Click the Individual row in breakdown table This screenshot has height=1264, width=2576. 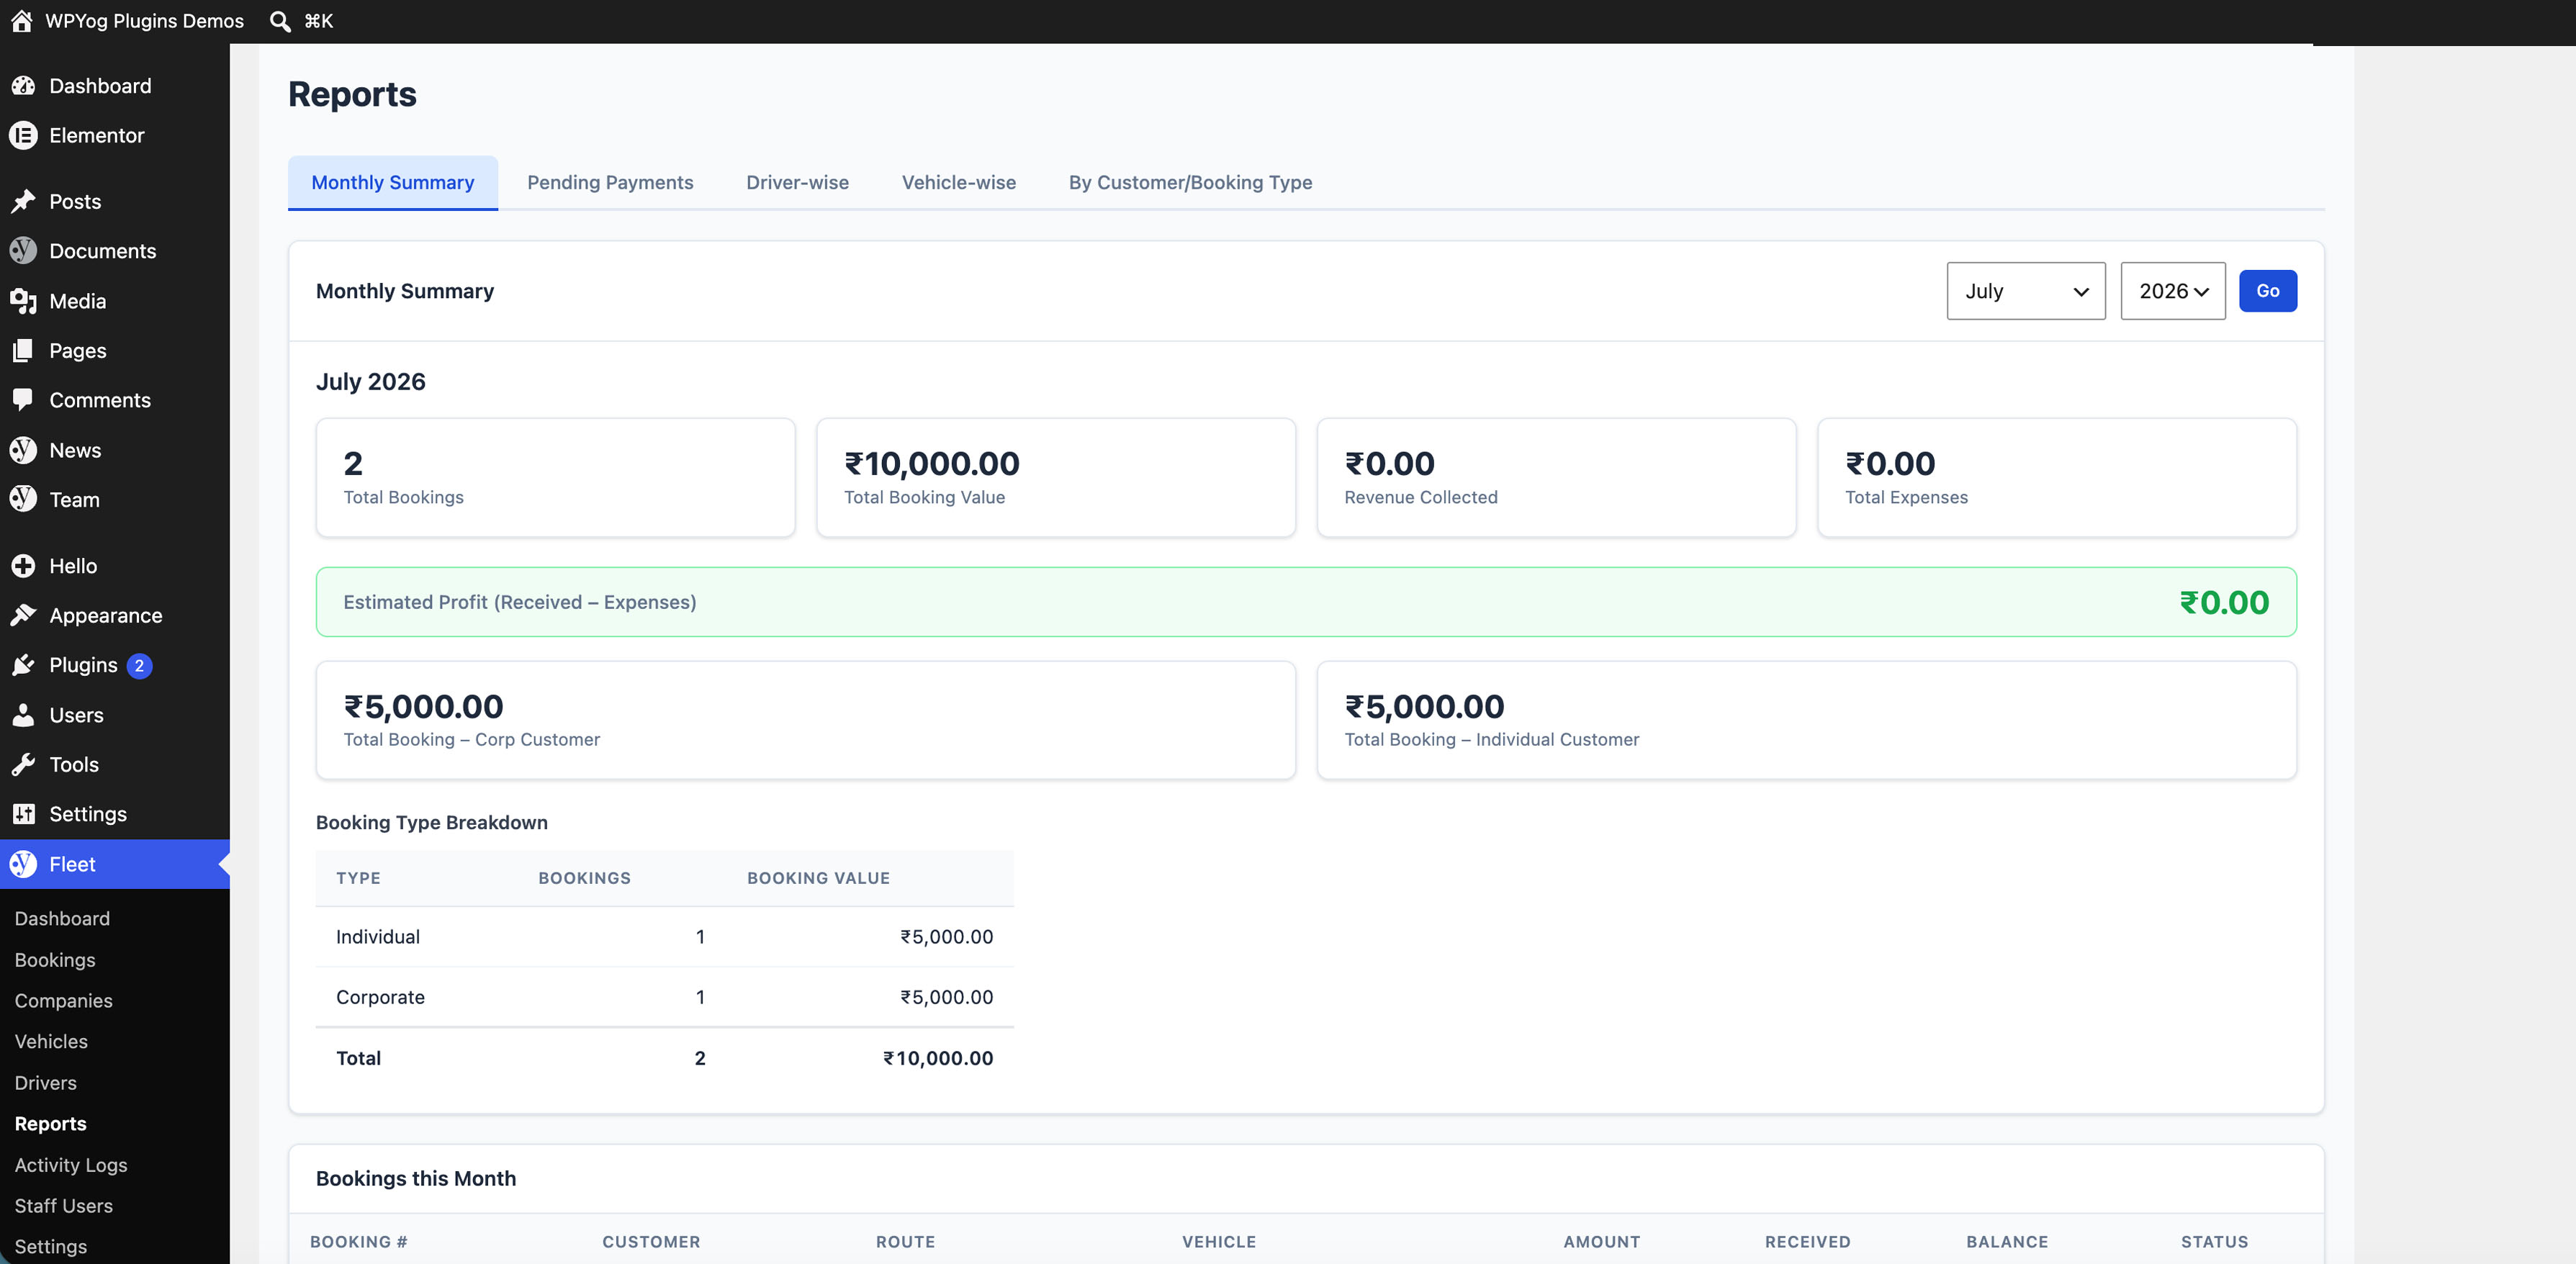[664, 937]
